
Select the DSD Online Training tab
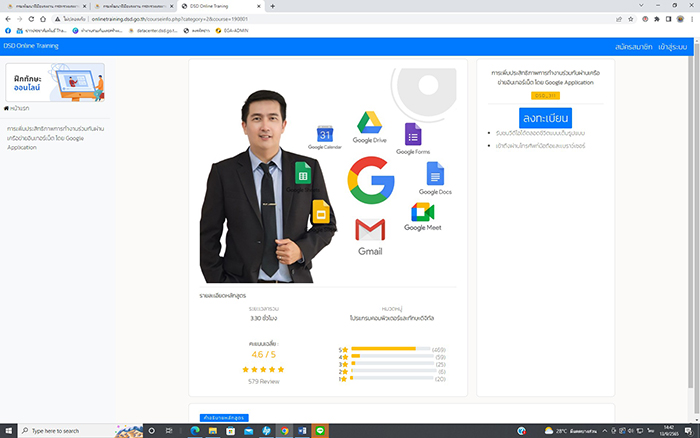point(221,6)
